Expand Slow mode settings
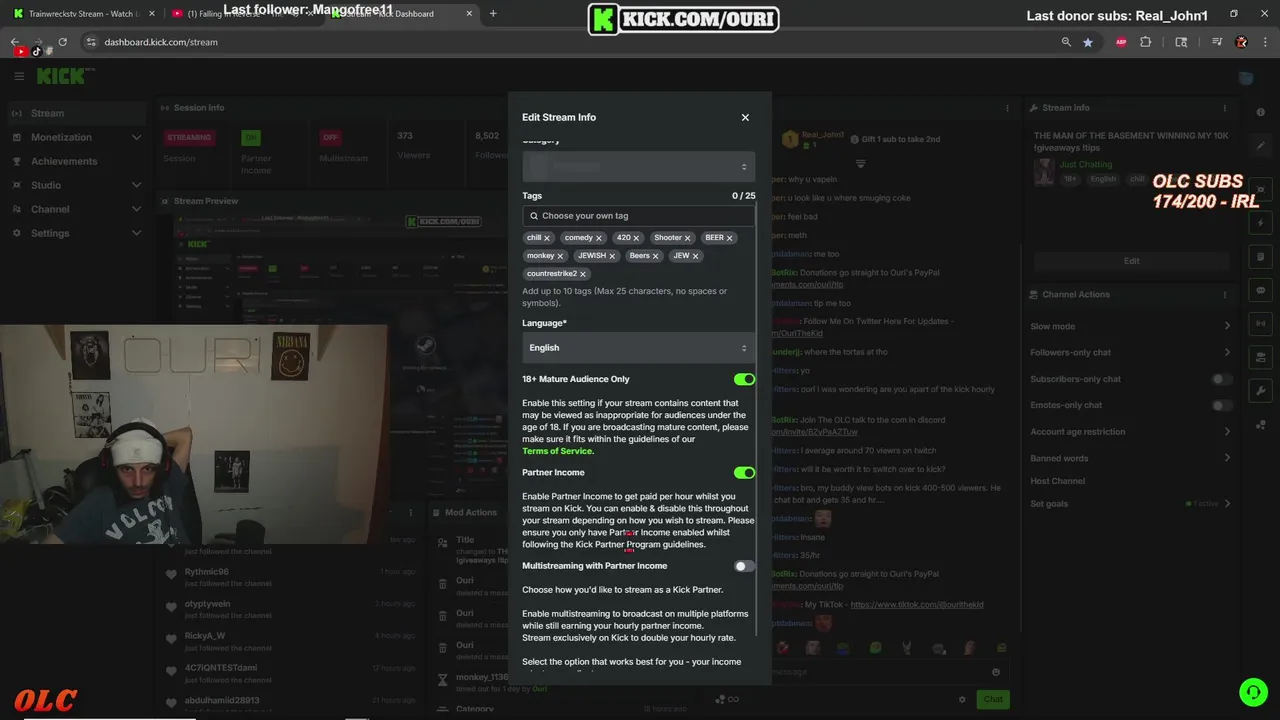 [1131, 326]
